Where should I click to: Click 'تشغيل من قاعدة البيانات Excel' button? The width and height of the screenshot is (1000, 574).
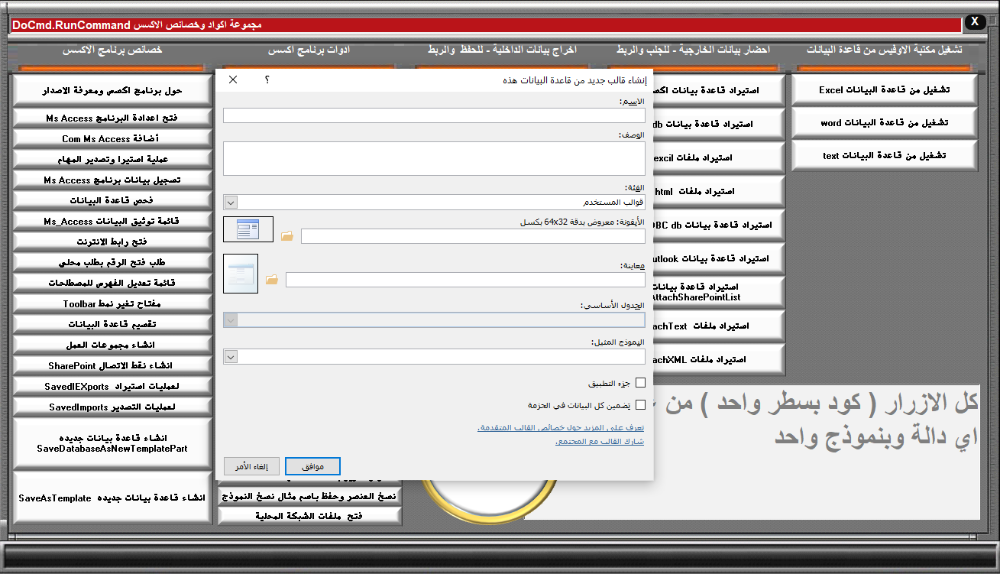883,90
